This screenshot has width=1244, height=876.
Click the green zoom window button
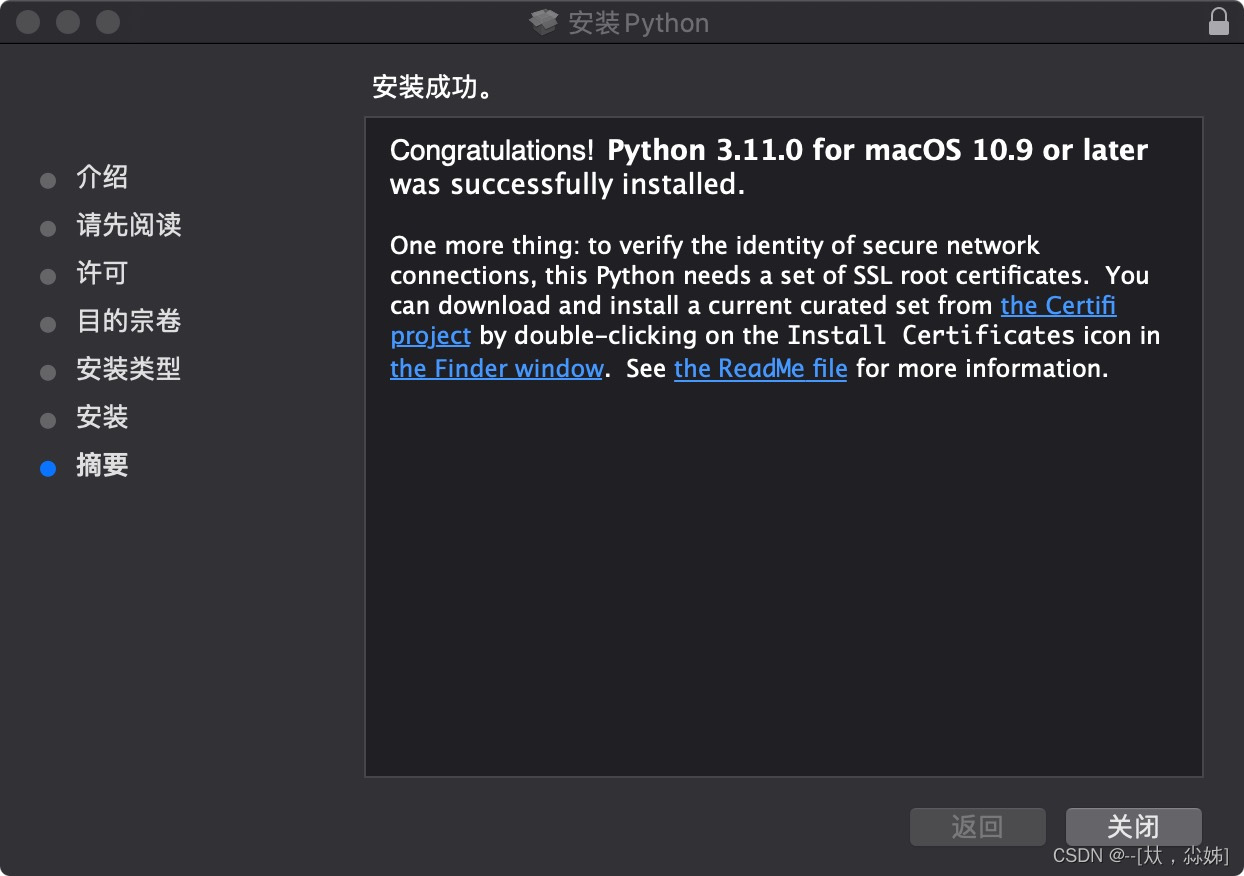(108, 21)
